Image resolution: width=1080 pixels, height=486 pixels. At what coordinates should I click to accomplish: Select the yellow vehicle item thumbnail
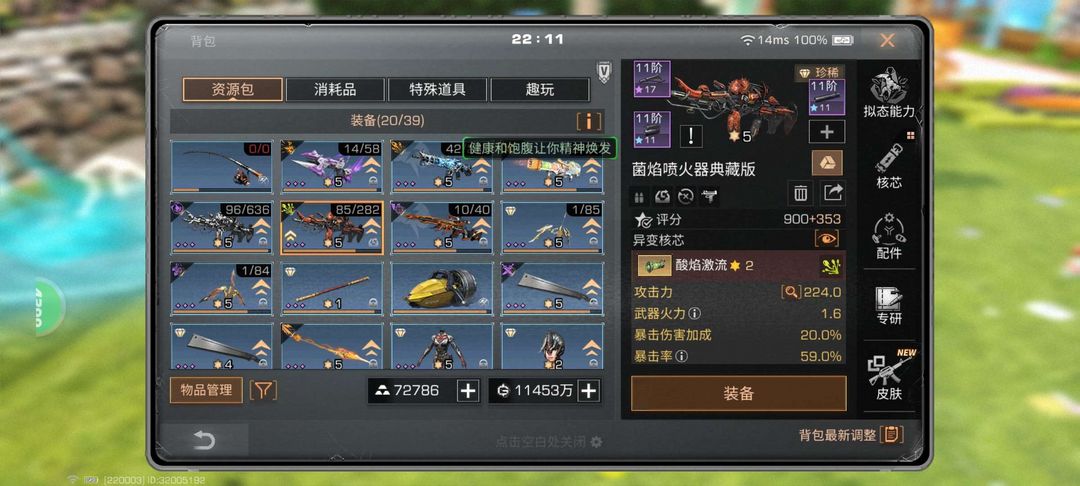pyautogui.click(x=442, y=288)
